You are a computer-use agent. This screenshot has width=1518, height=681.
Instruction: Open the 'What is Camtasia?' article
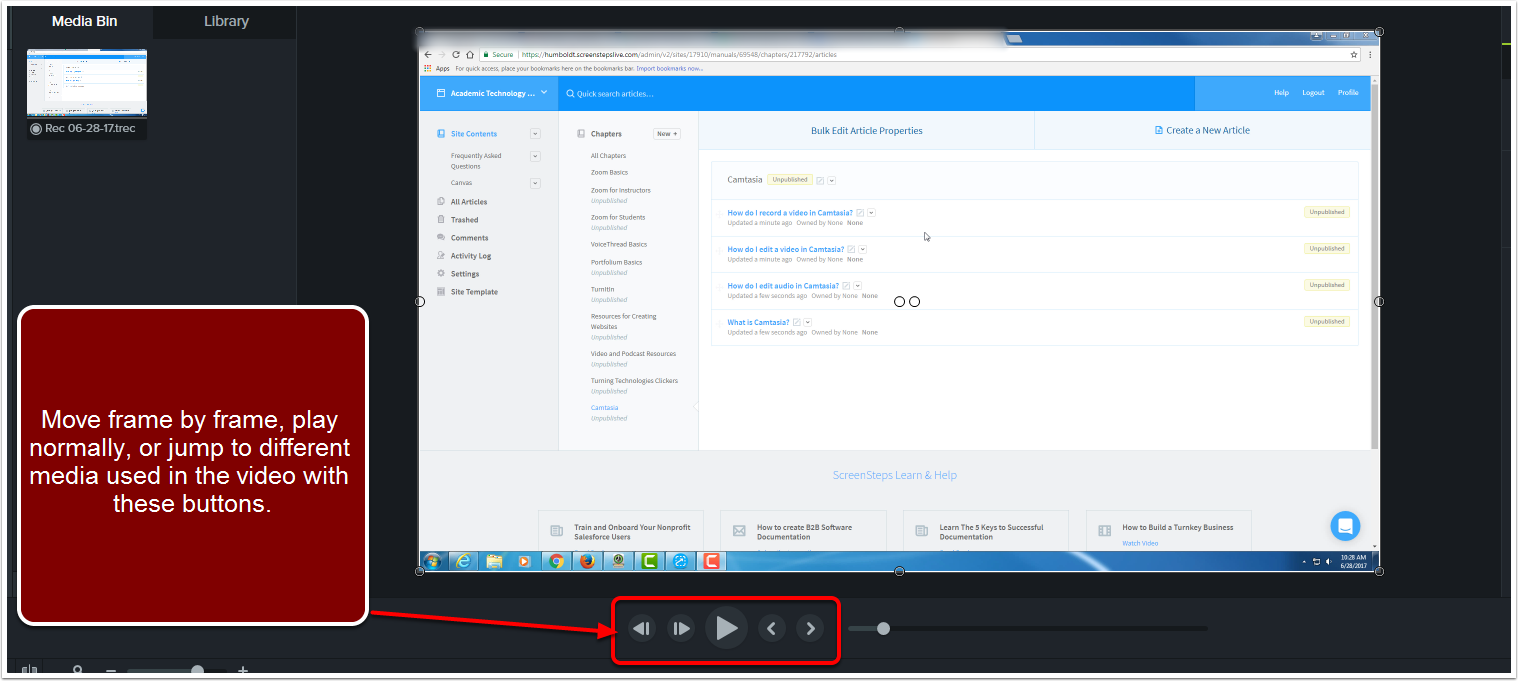coord(758,322)
